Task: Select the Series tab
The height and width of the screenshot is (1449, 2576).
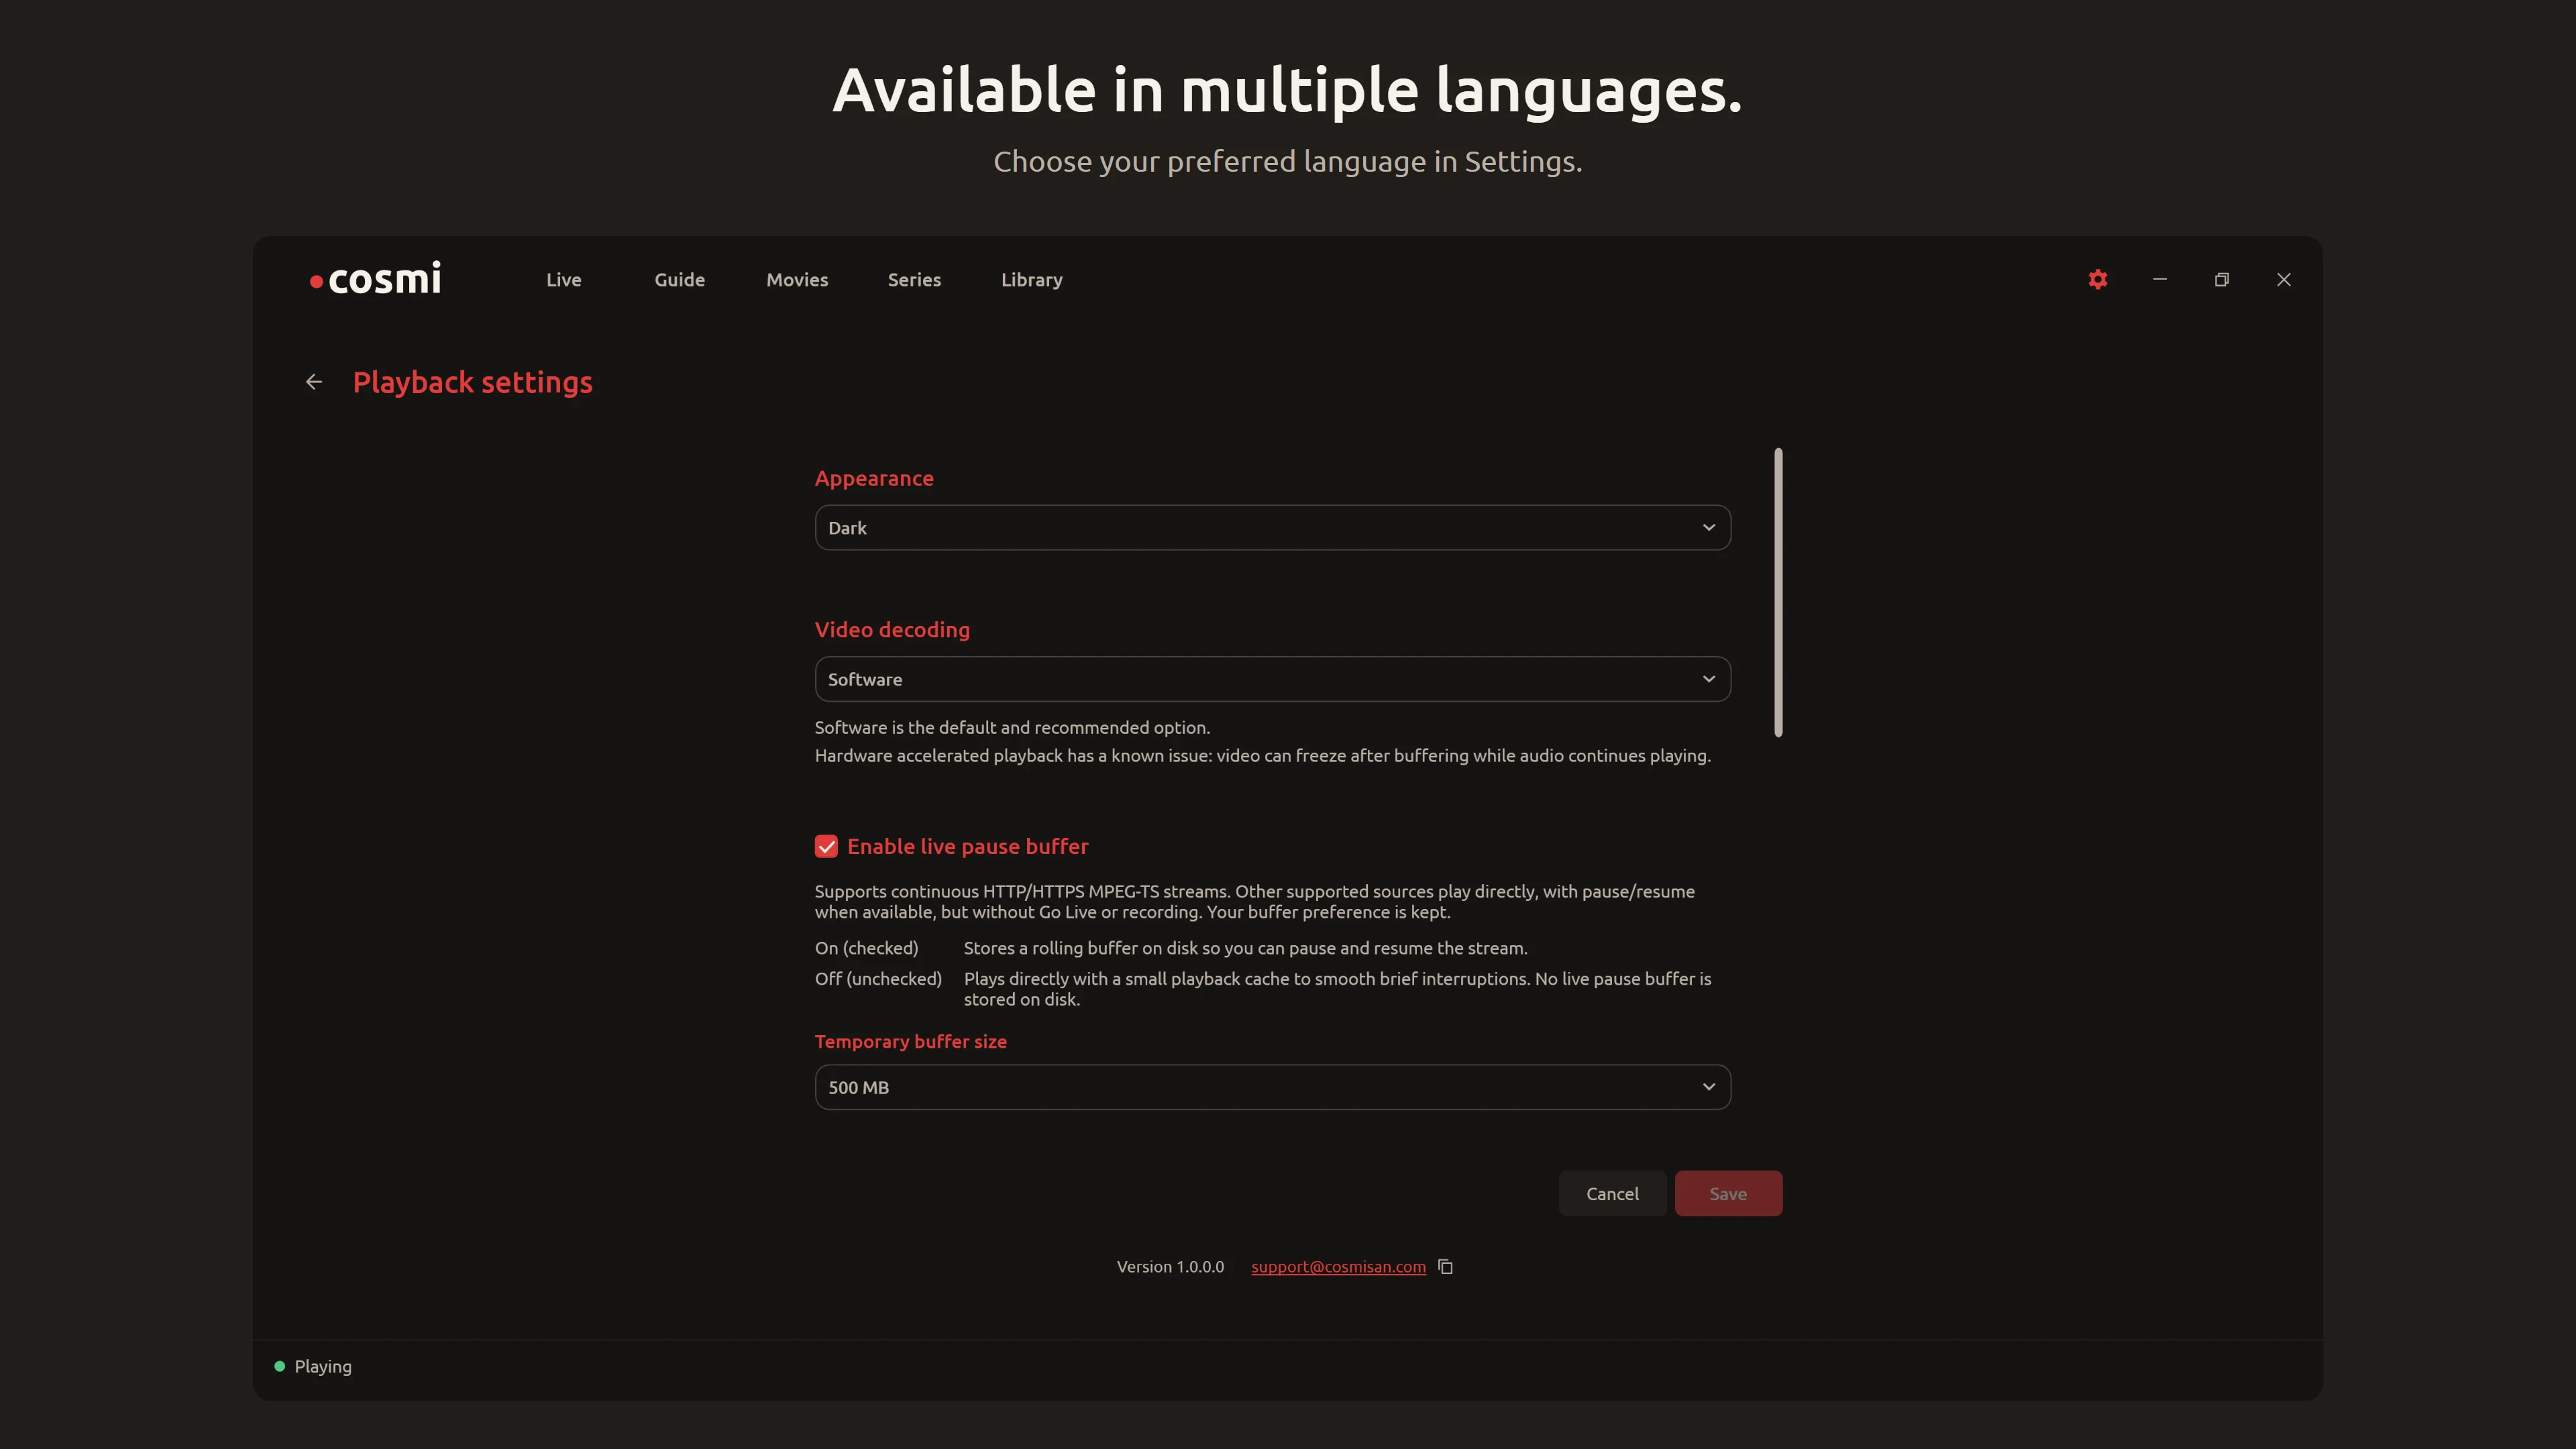Action: (914, 280)
